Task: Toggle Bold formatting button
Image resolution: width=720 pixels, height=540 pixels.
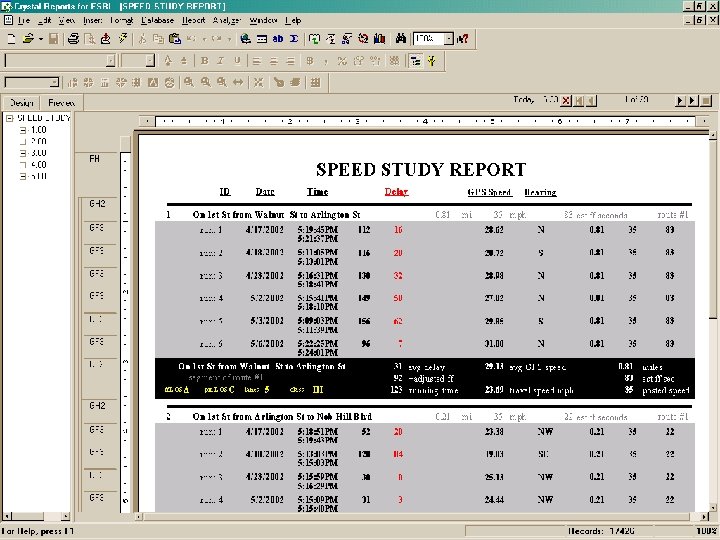Action: coord(204,61)
